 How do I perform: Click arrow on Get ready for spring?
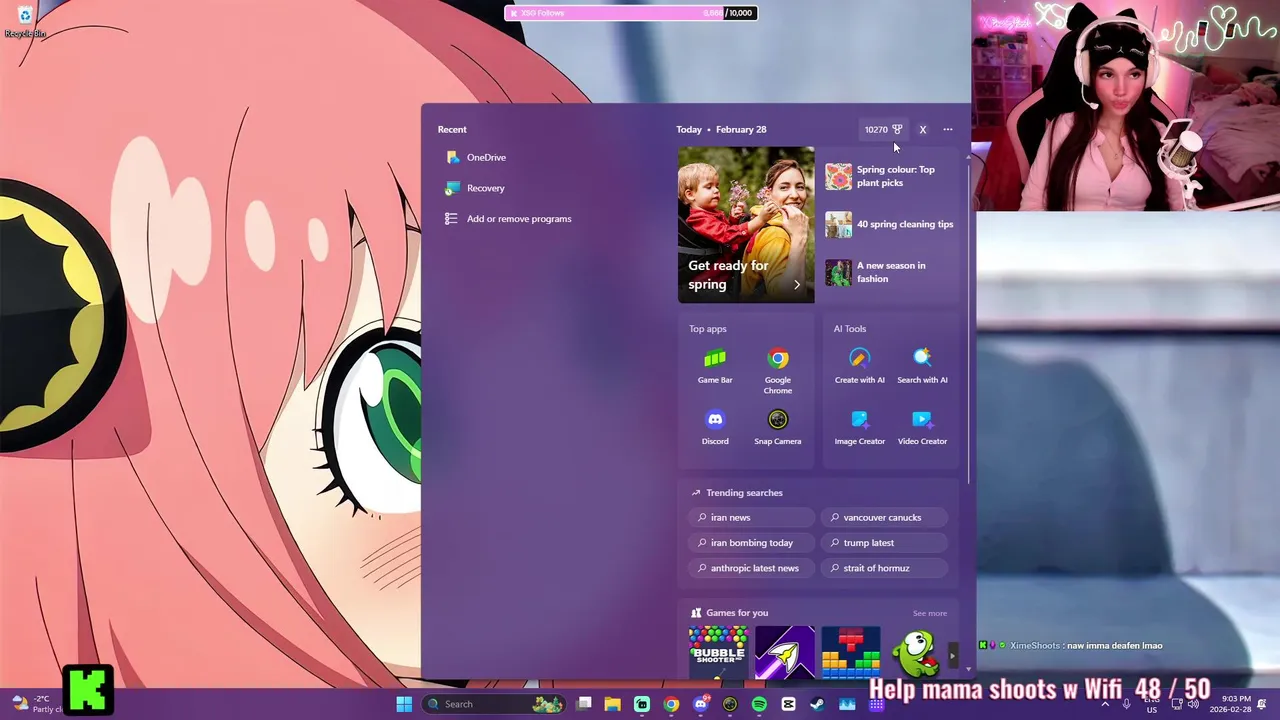pyautogui.click(x=797, y=285)
